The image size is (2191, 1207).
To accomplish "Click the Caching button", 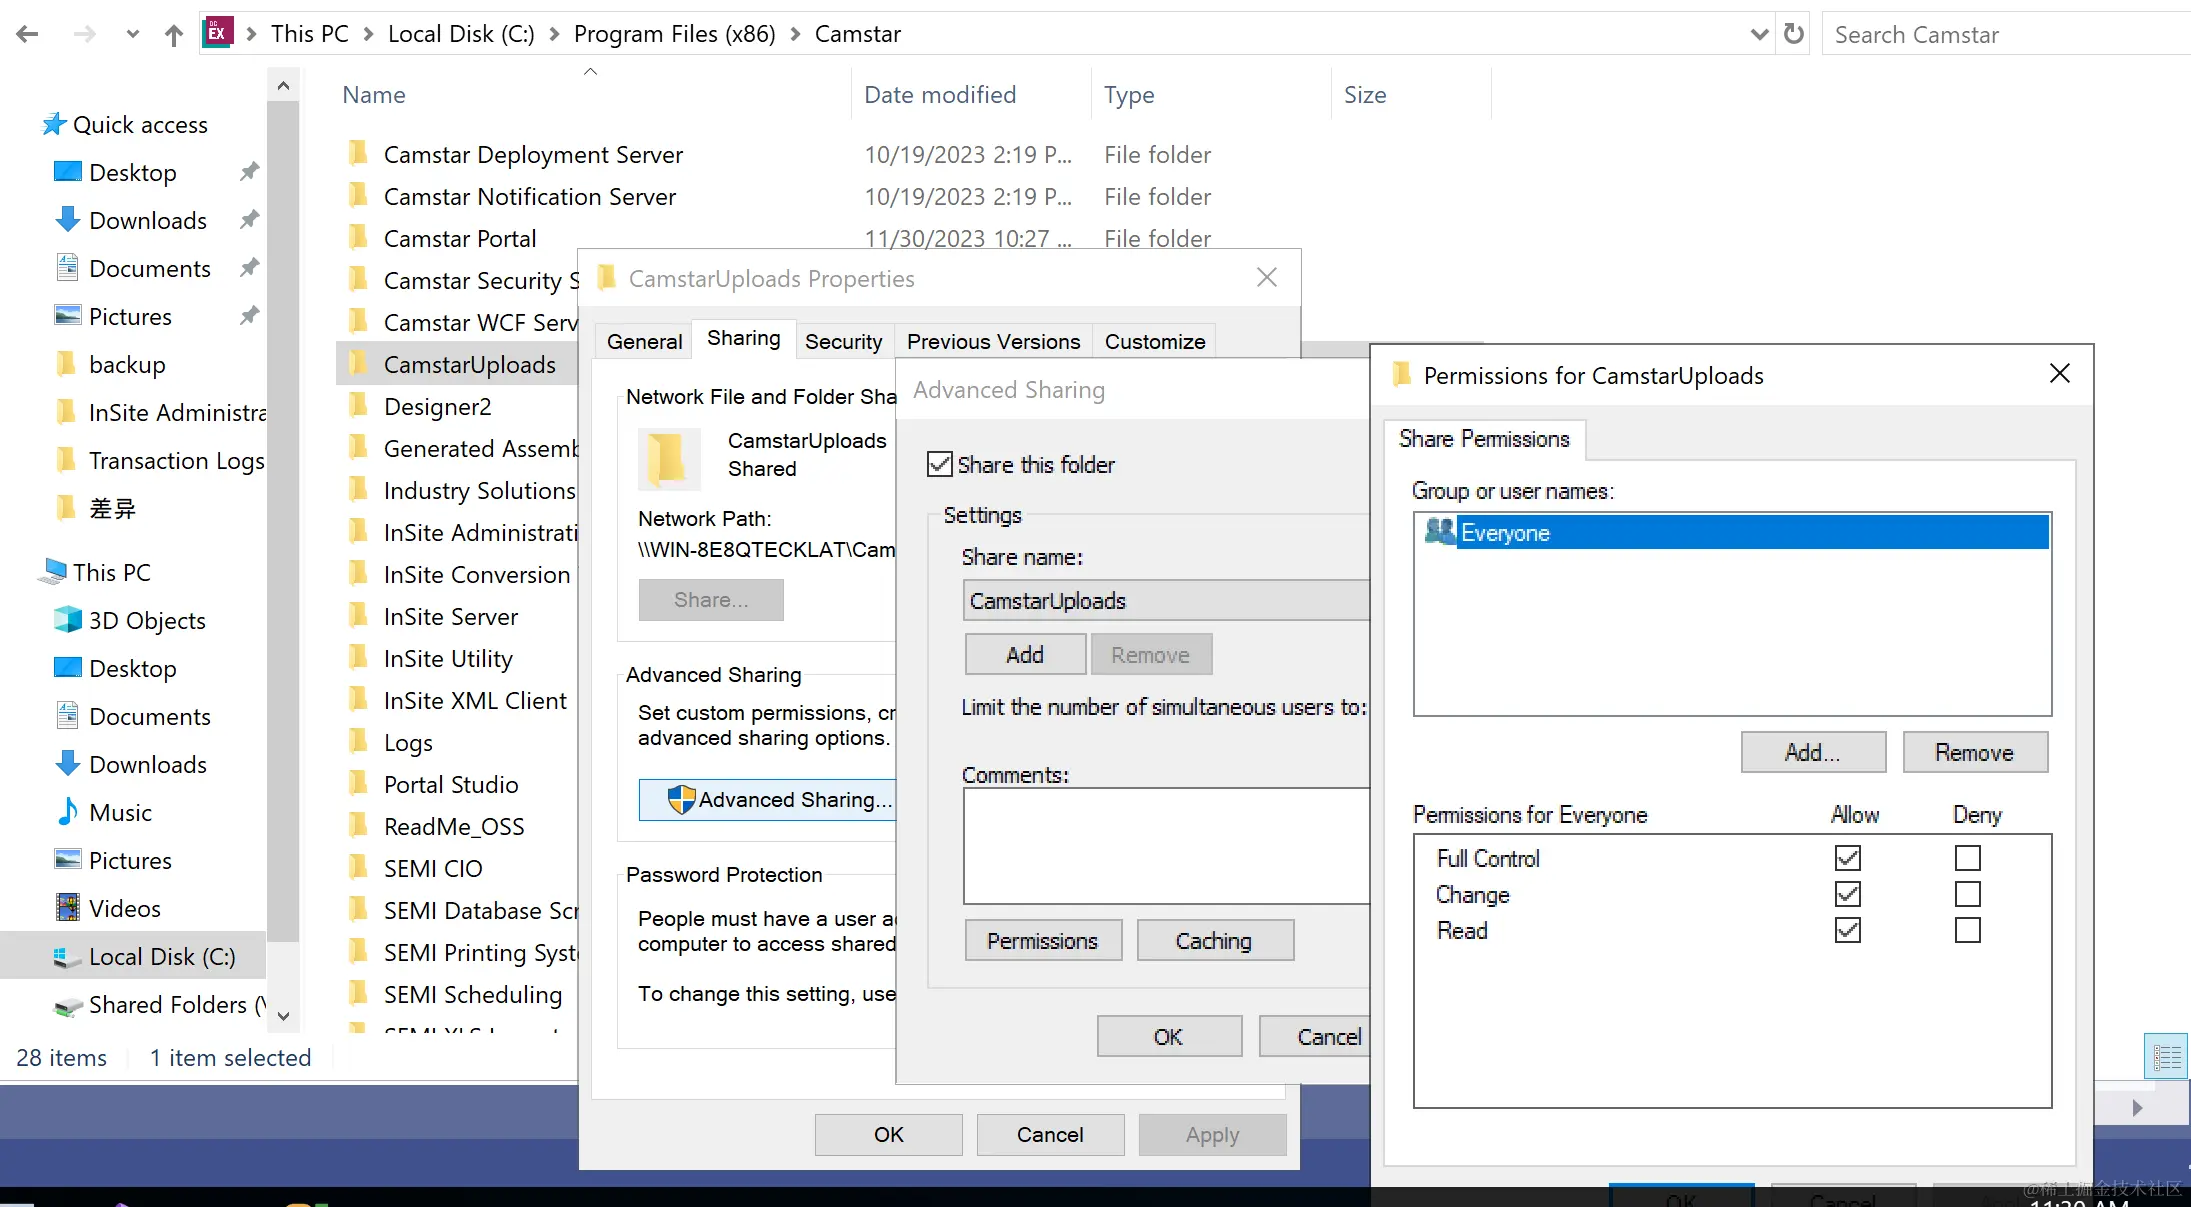I will coord(1214,940).
